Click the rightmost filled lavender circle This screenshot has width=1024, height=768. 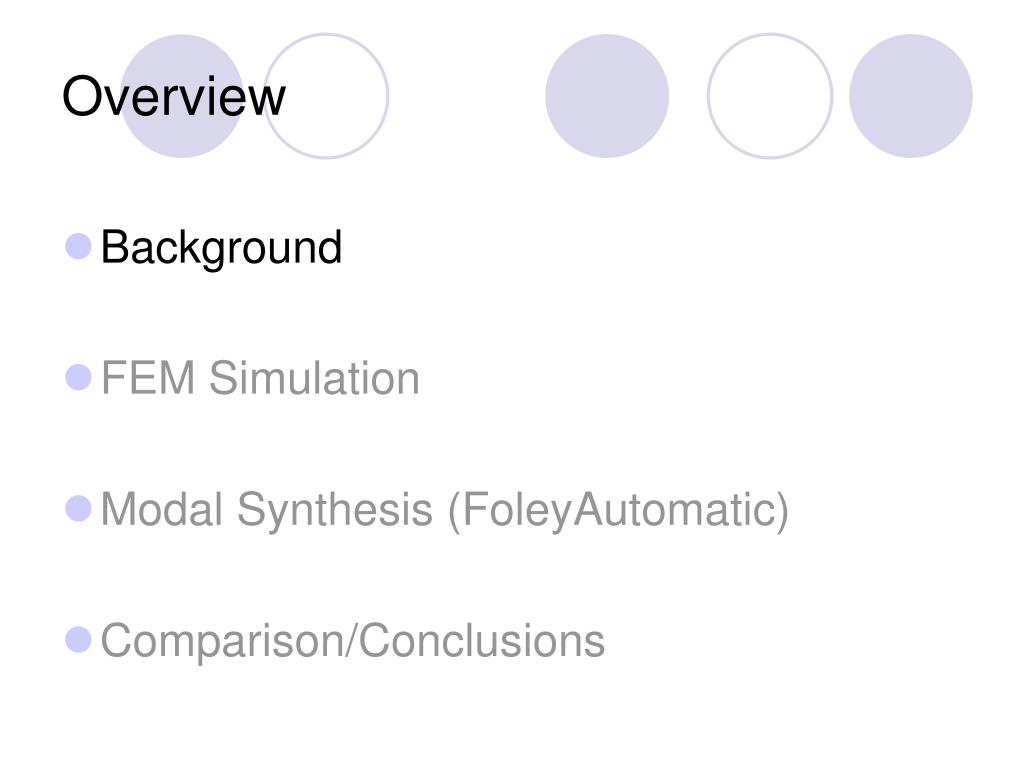click(911, 96)
